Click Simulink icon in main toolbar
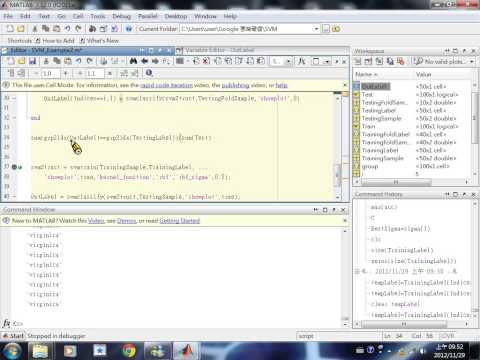 pos(92,29)
